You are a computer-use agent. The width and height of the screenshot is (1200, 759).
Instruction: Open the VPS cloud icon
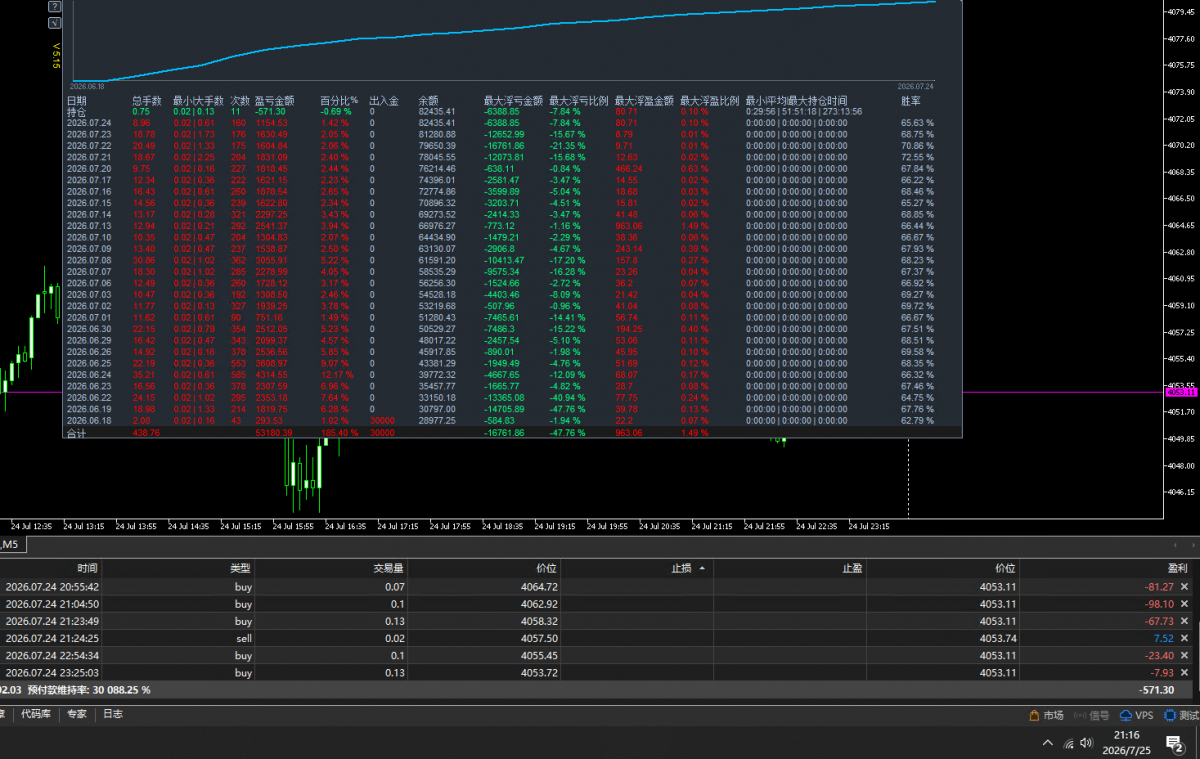click(1137, 715)
